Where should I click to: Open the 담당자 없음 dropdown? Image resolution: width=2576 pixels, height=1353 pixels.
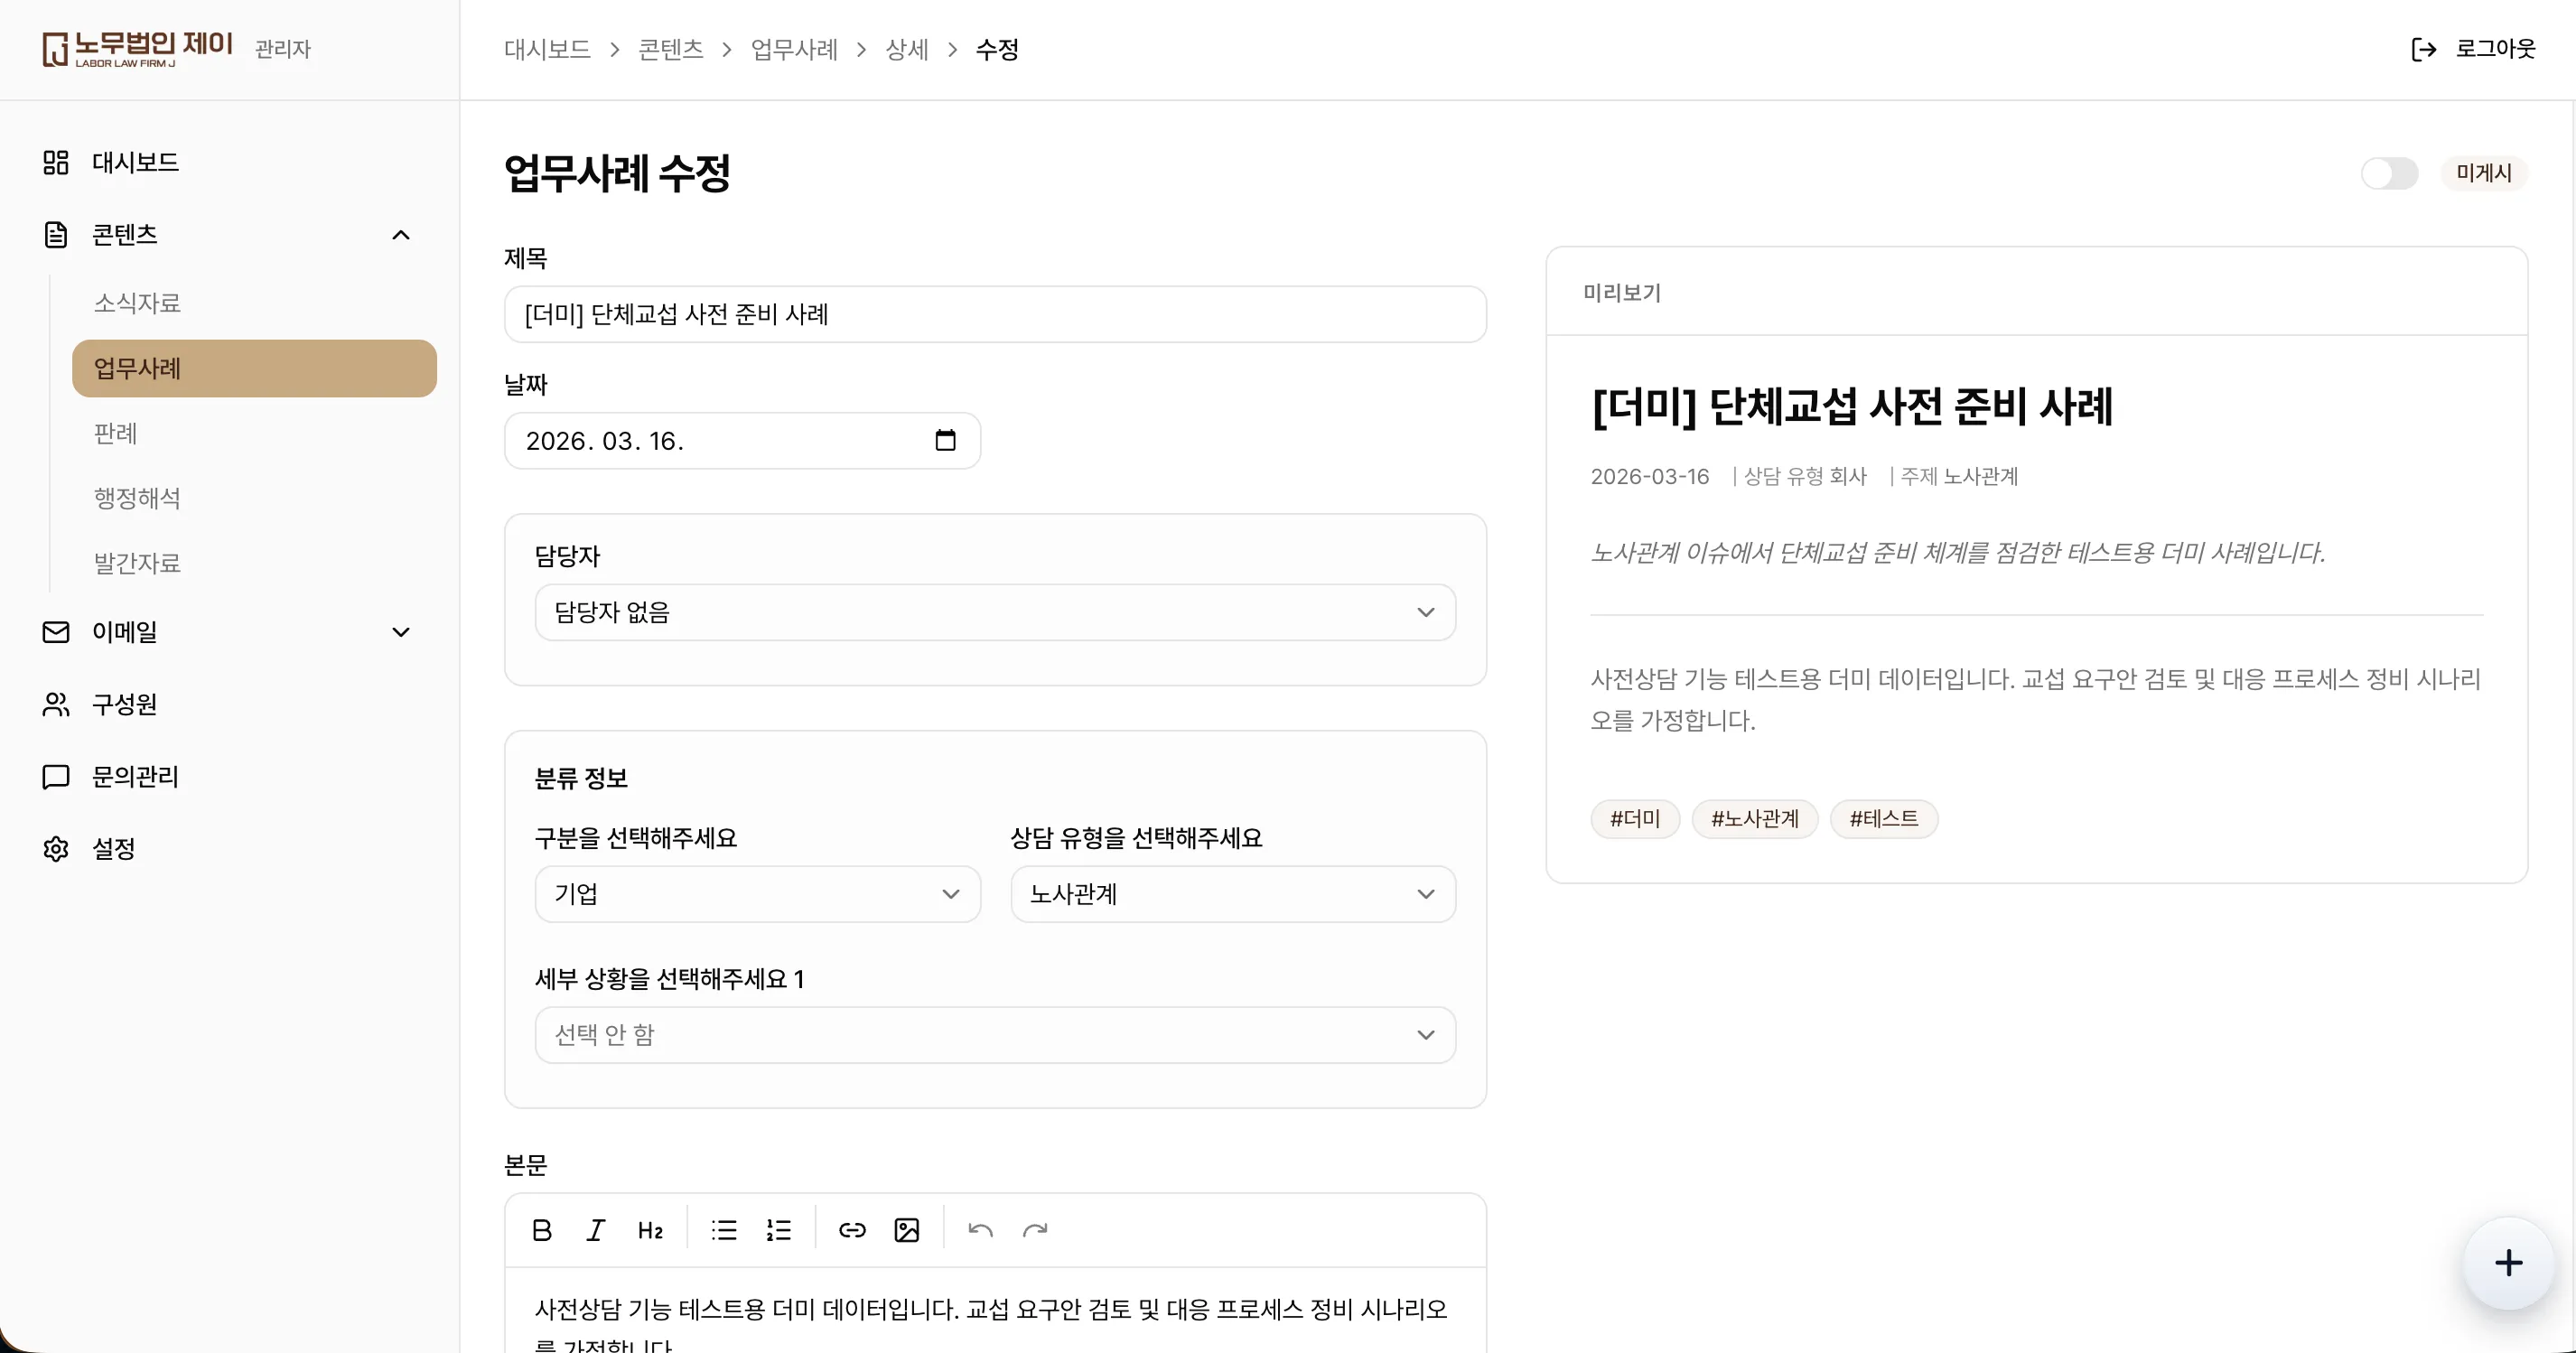995,612
